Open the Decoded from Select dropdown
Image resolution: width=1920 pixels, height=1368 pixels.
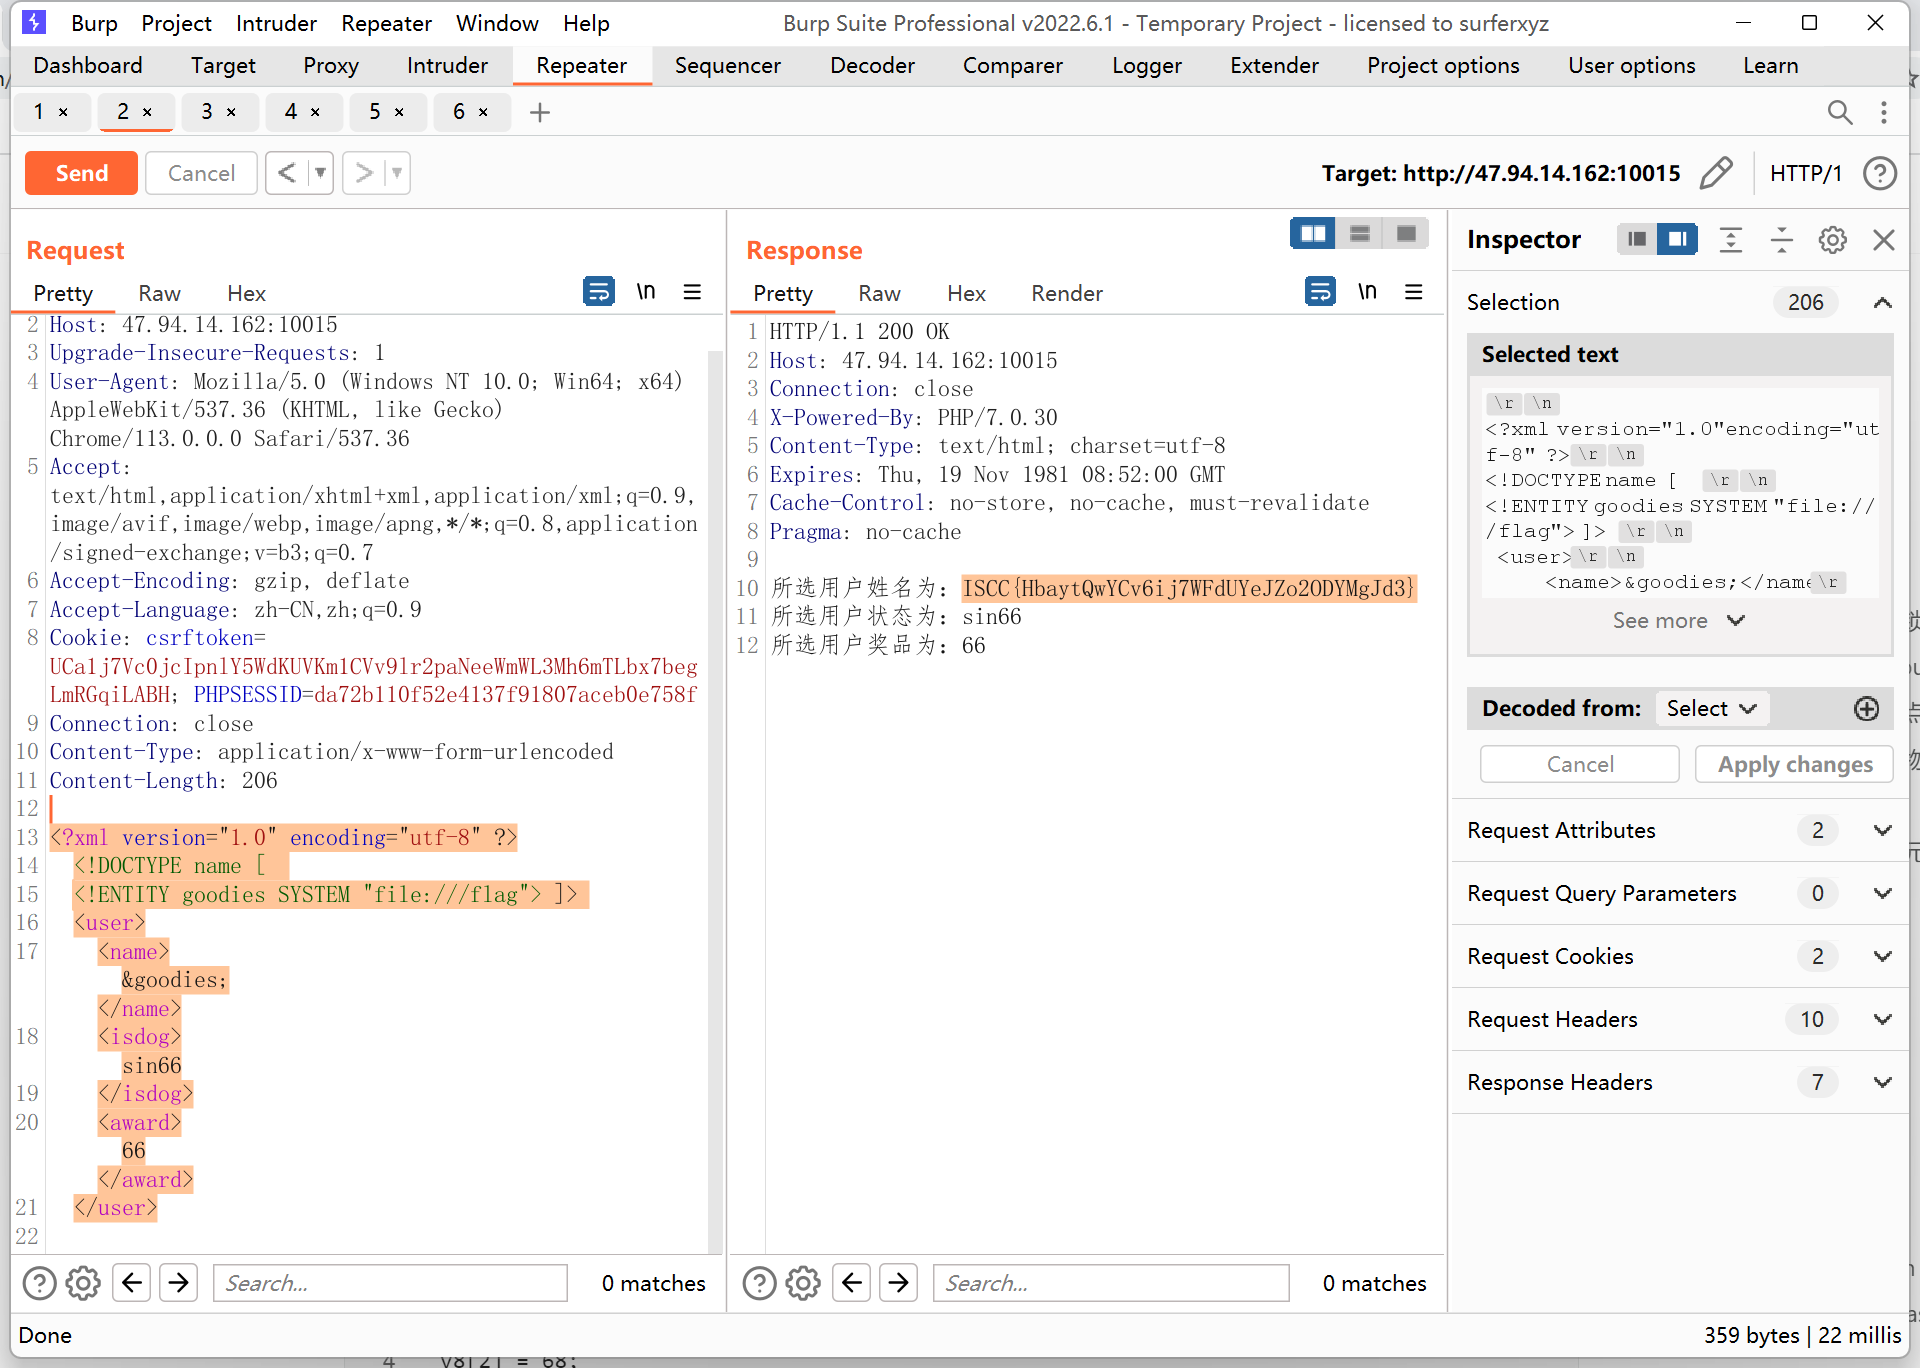point(1712,709)
